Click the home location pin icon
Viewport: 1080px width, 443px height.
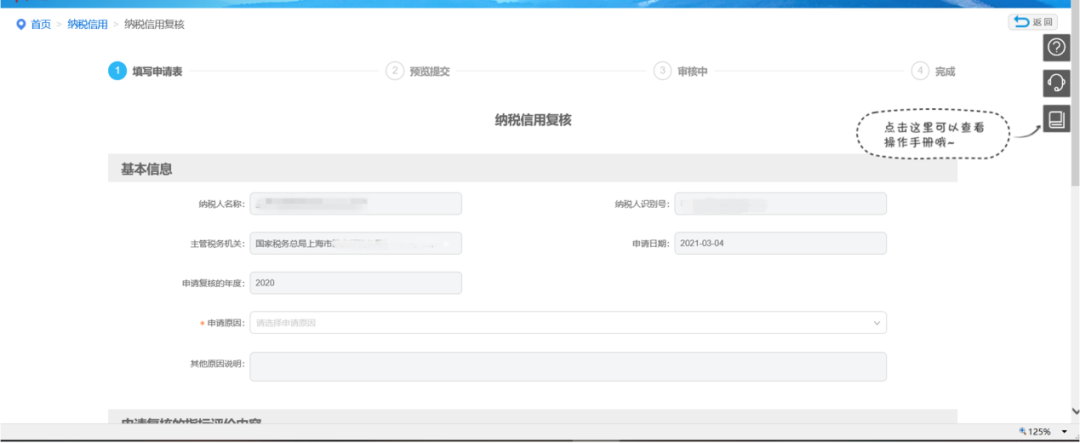20,24
